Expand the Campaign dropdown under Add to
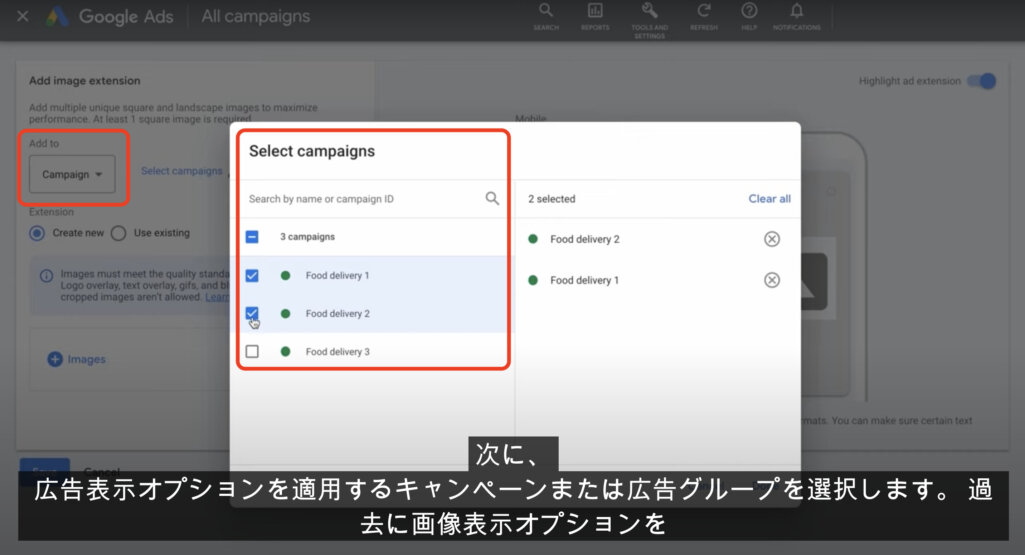1025x555 pixels. point(72,174)
